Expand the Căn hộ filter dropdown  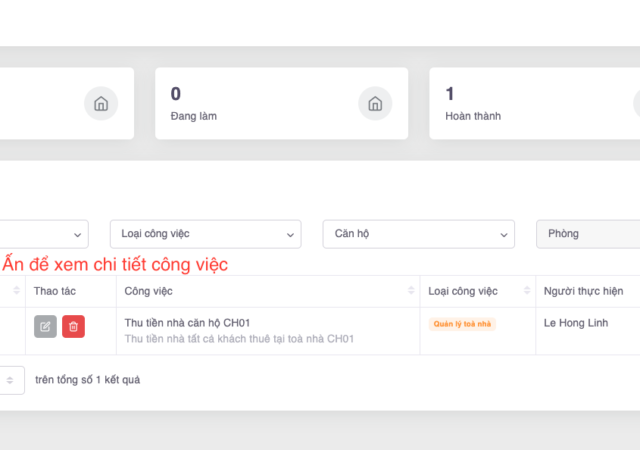tap(418, 234)
